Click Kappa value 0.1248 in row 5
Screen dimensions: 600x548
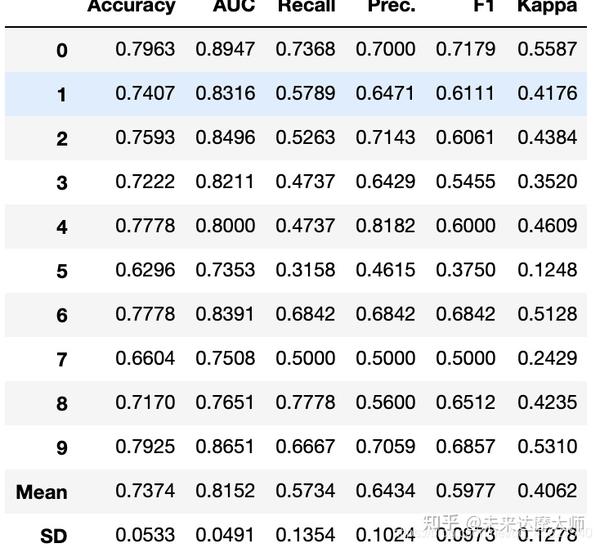click(547, 270)
